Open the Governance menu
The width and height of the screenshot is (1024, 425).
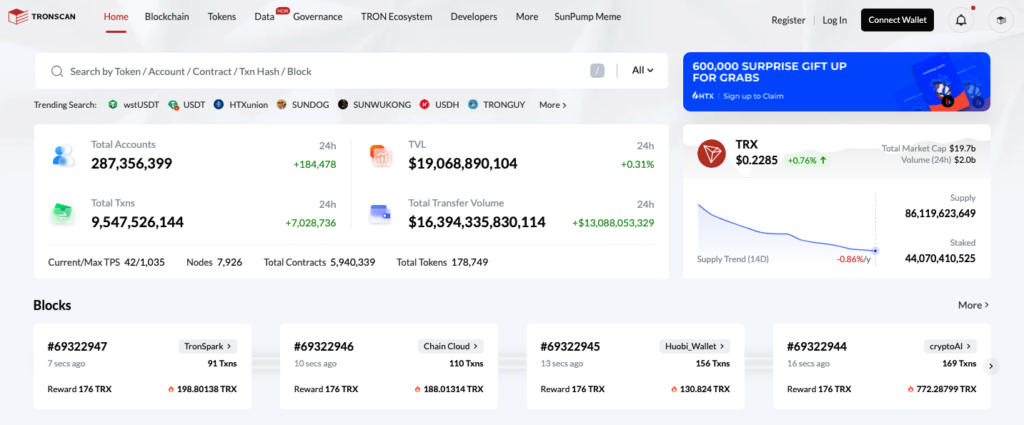point(317,17)
